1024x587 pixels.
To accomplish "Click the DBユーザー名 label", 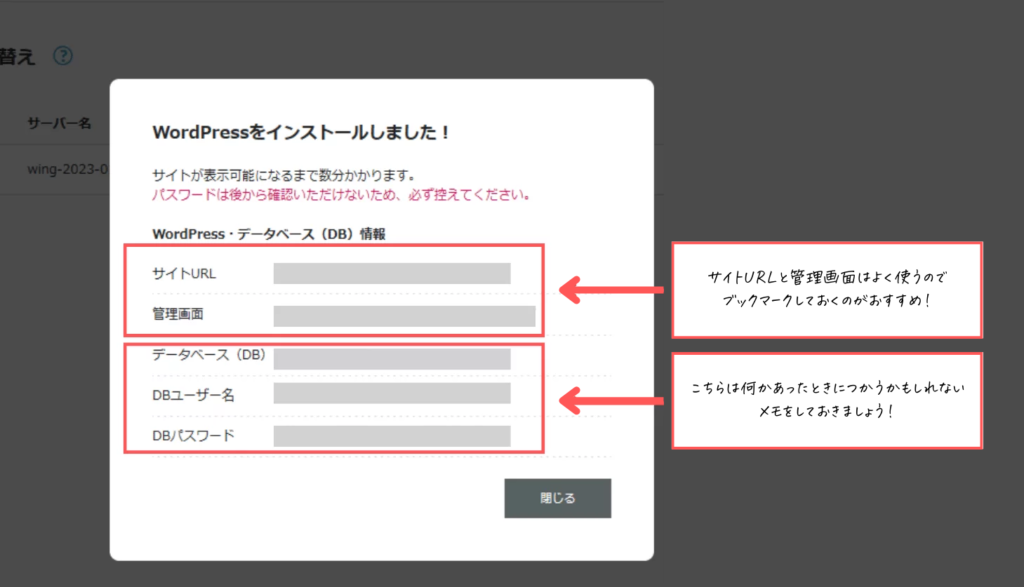I will pos(193,395).
